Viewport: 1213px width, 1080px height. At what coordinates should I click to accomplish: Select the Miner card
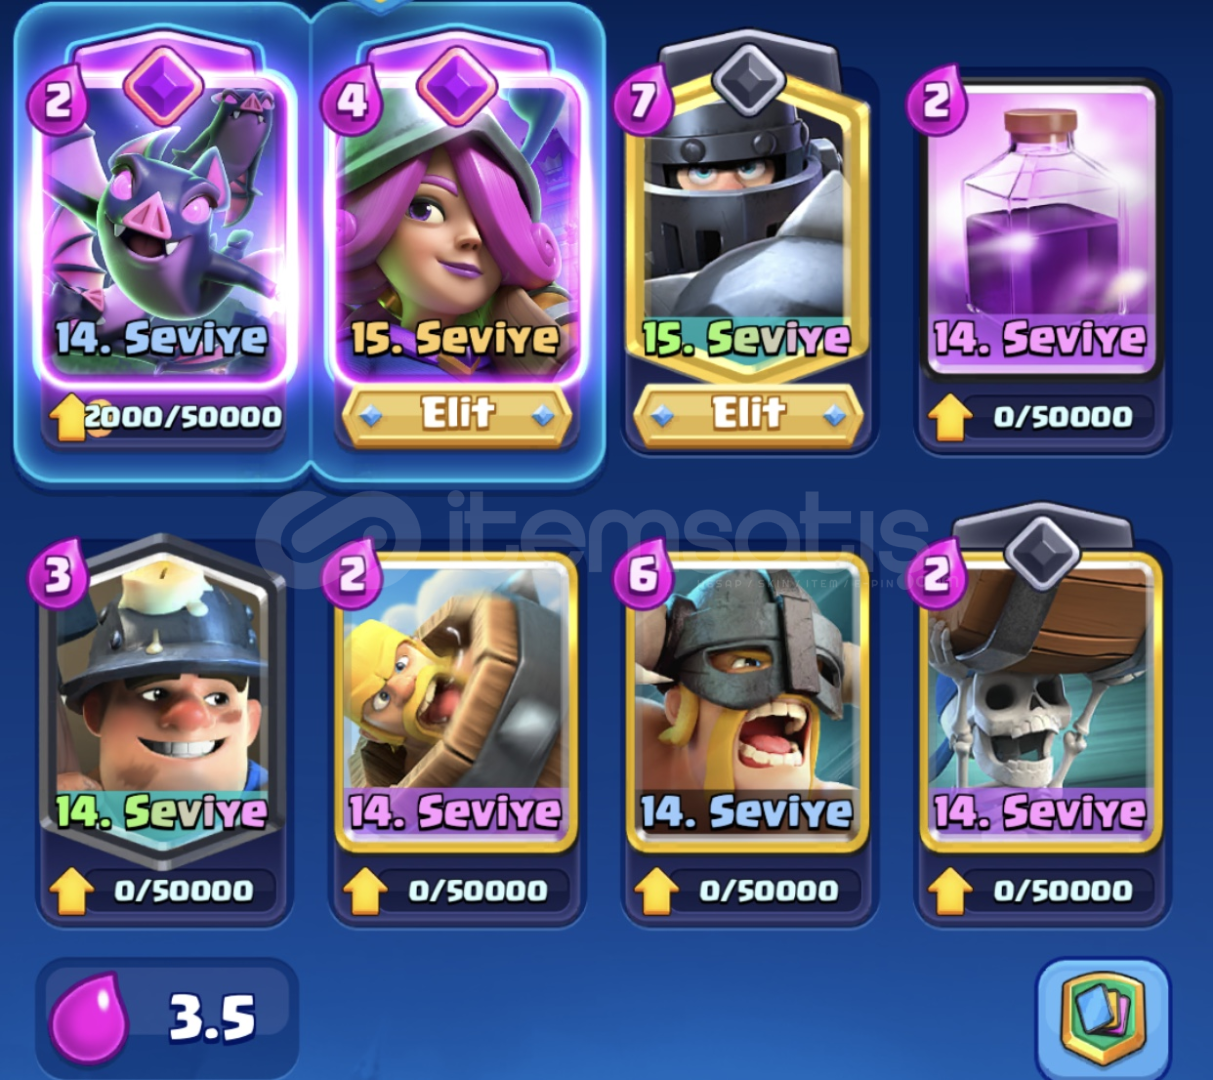pyautogui.click(x=162, y=700)
